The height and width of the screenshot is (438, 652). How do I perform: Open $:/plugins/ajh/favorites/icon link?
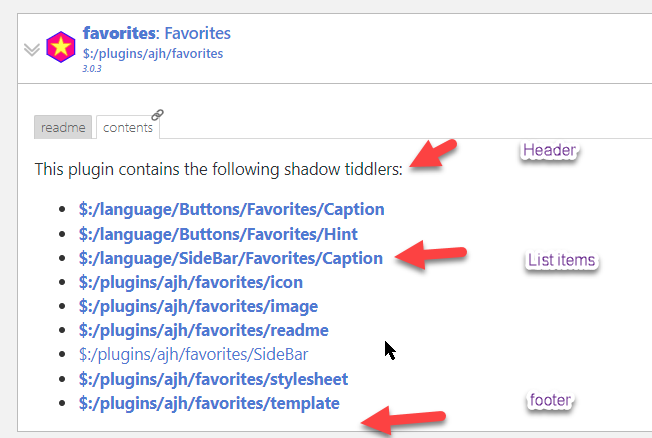190,282
